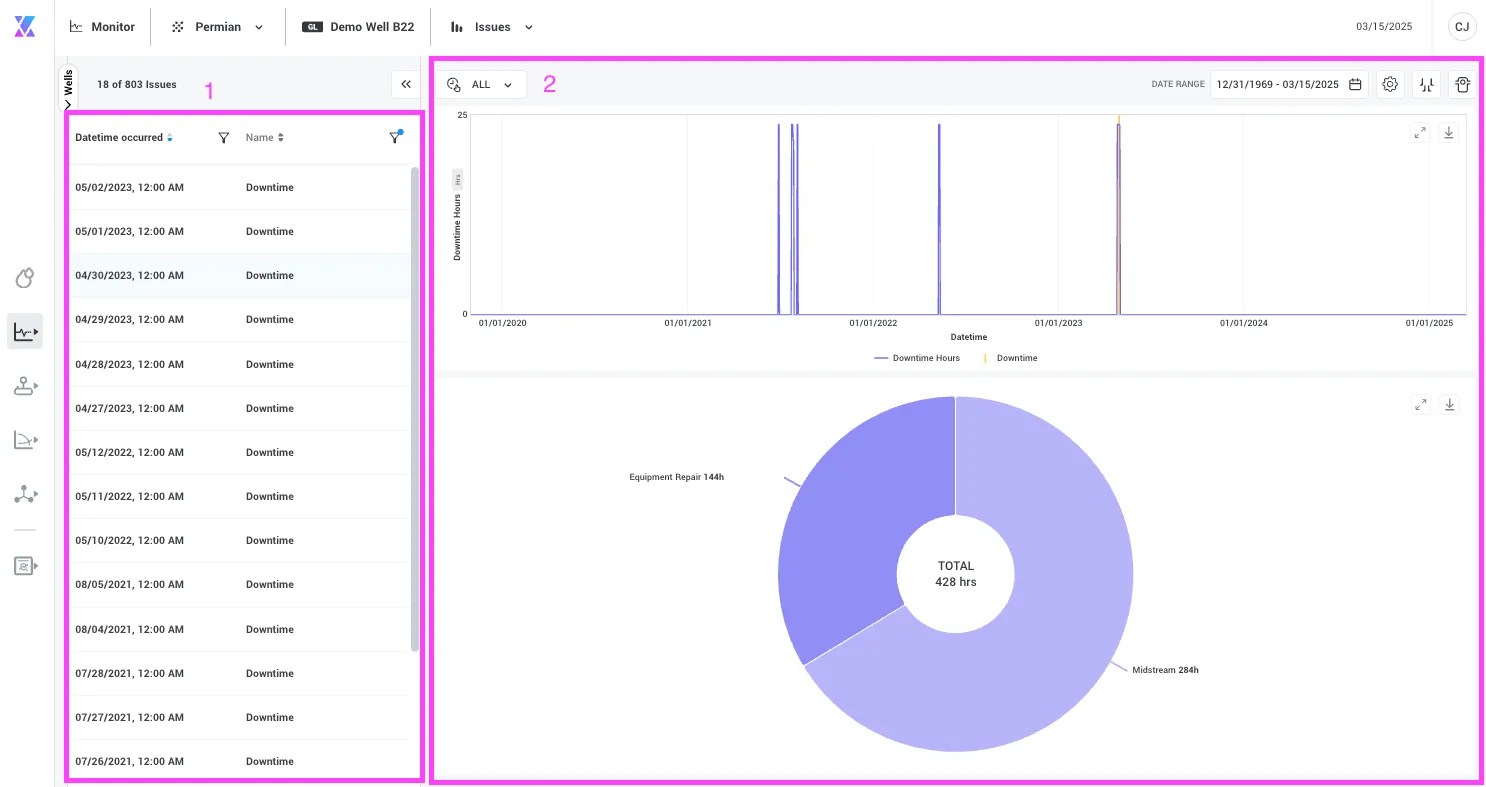This screenshot has width=1486, height=787.
Task: Sort by Datetime occurred column
Action: coord(124,138)
